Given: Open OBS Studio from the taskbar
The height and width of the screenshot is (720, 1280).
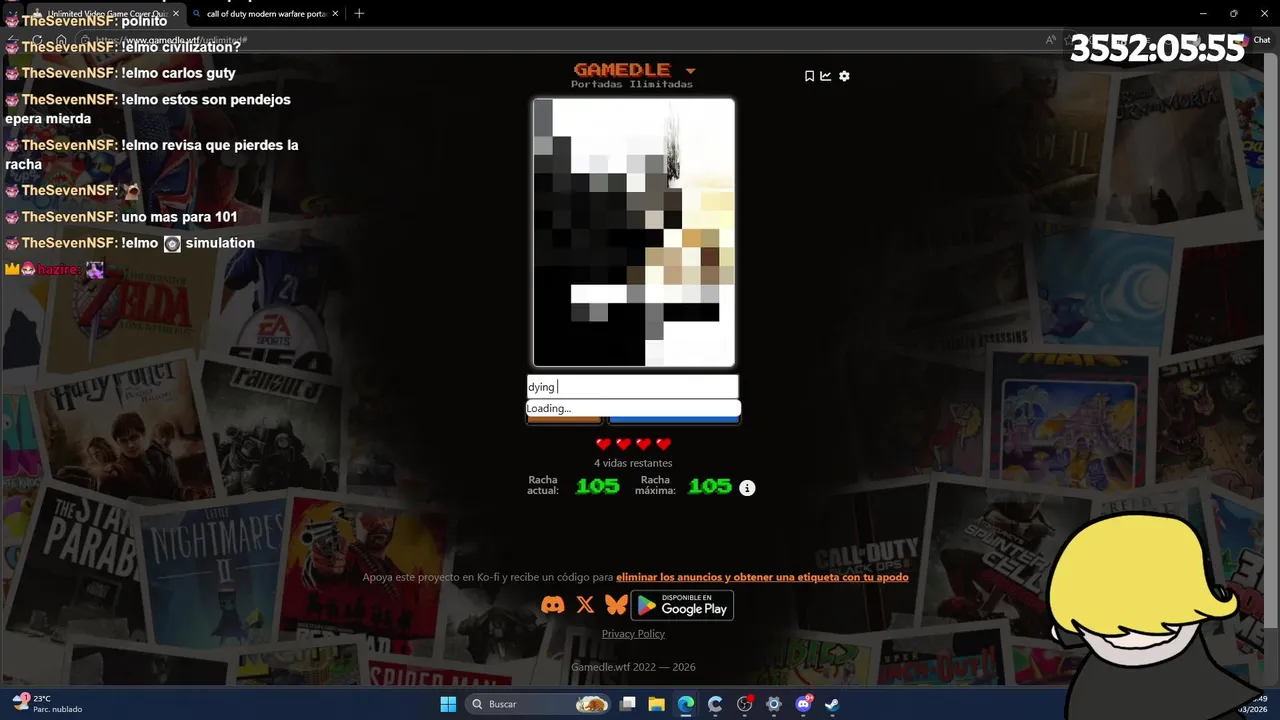Looking at the screenshot, I should pyautogui.click(x=745, y=704).
